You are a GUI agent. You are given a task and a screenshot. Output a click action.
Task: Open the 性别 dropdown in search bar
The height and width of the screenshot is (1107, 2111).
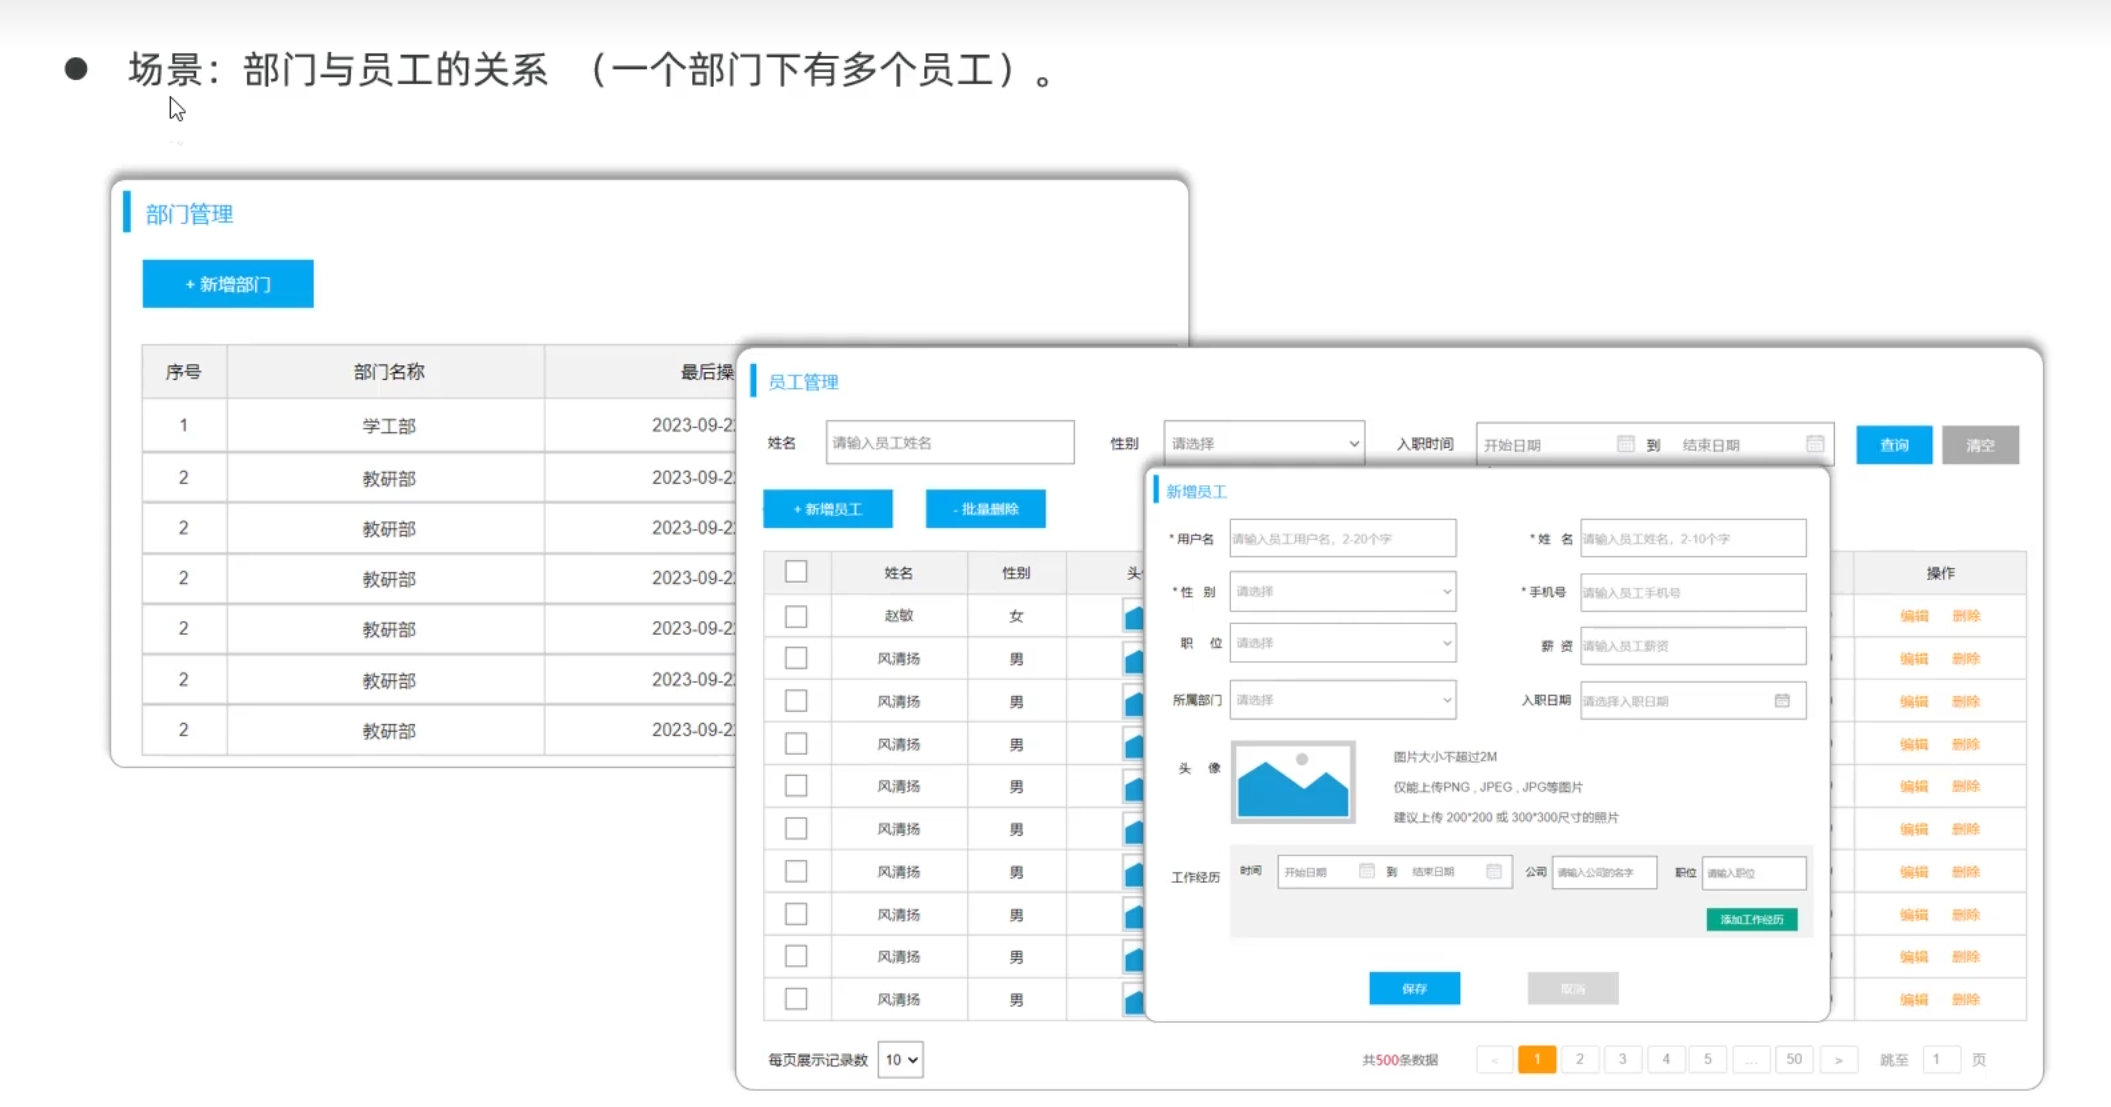coord(1264,443)
